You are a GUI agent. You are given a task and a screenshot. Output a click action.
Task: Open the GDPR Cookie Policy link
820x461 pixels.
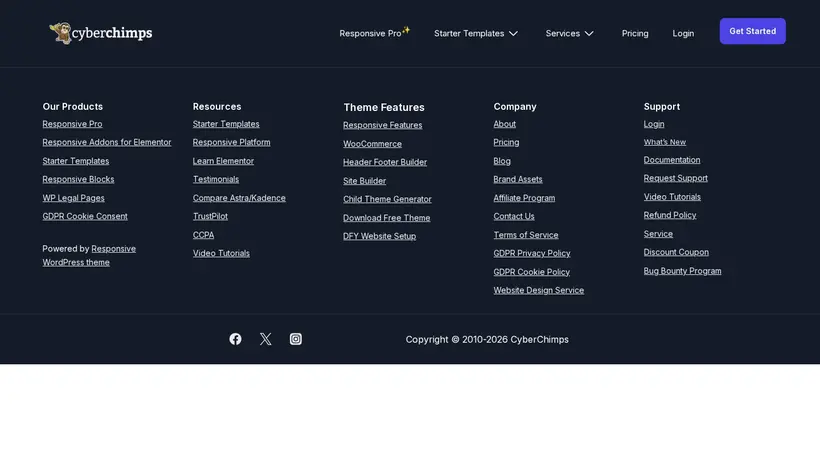tap(531, 272)
